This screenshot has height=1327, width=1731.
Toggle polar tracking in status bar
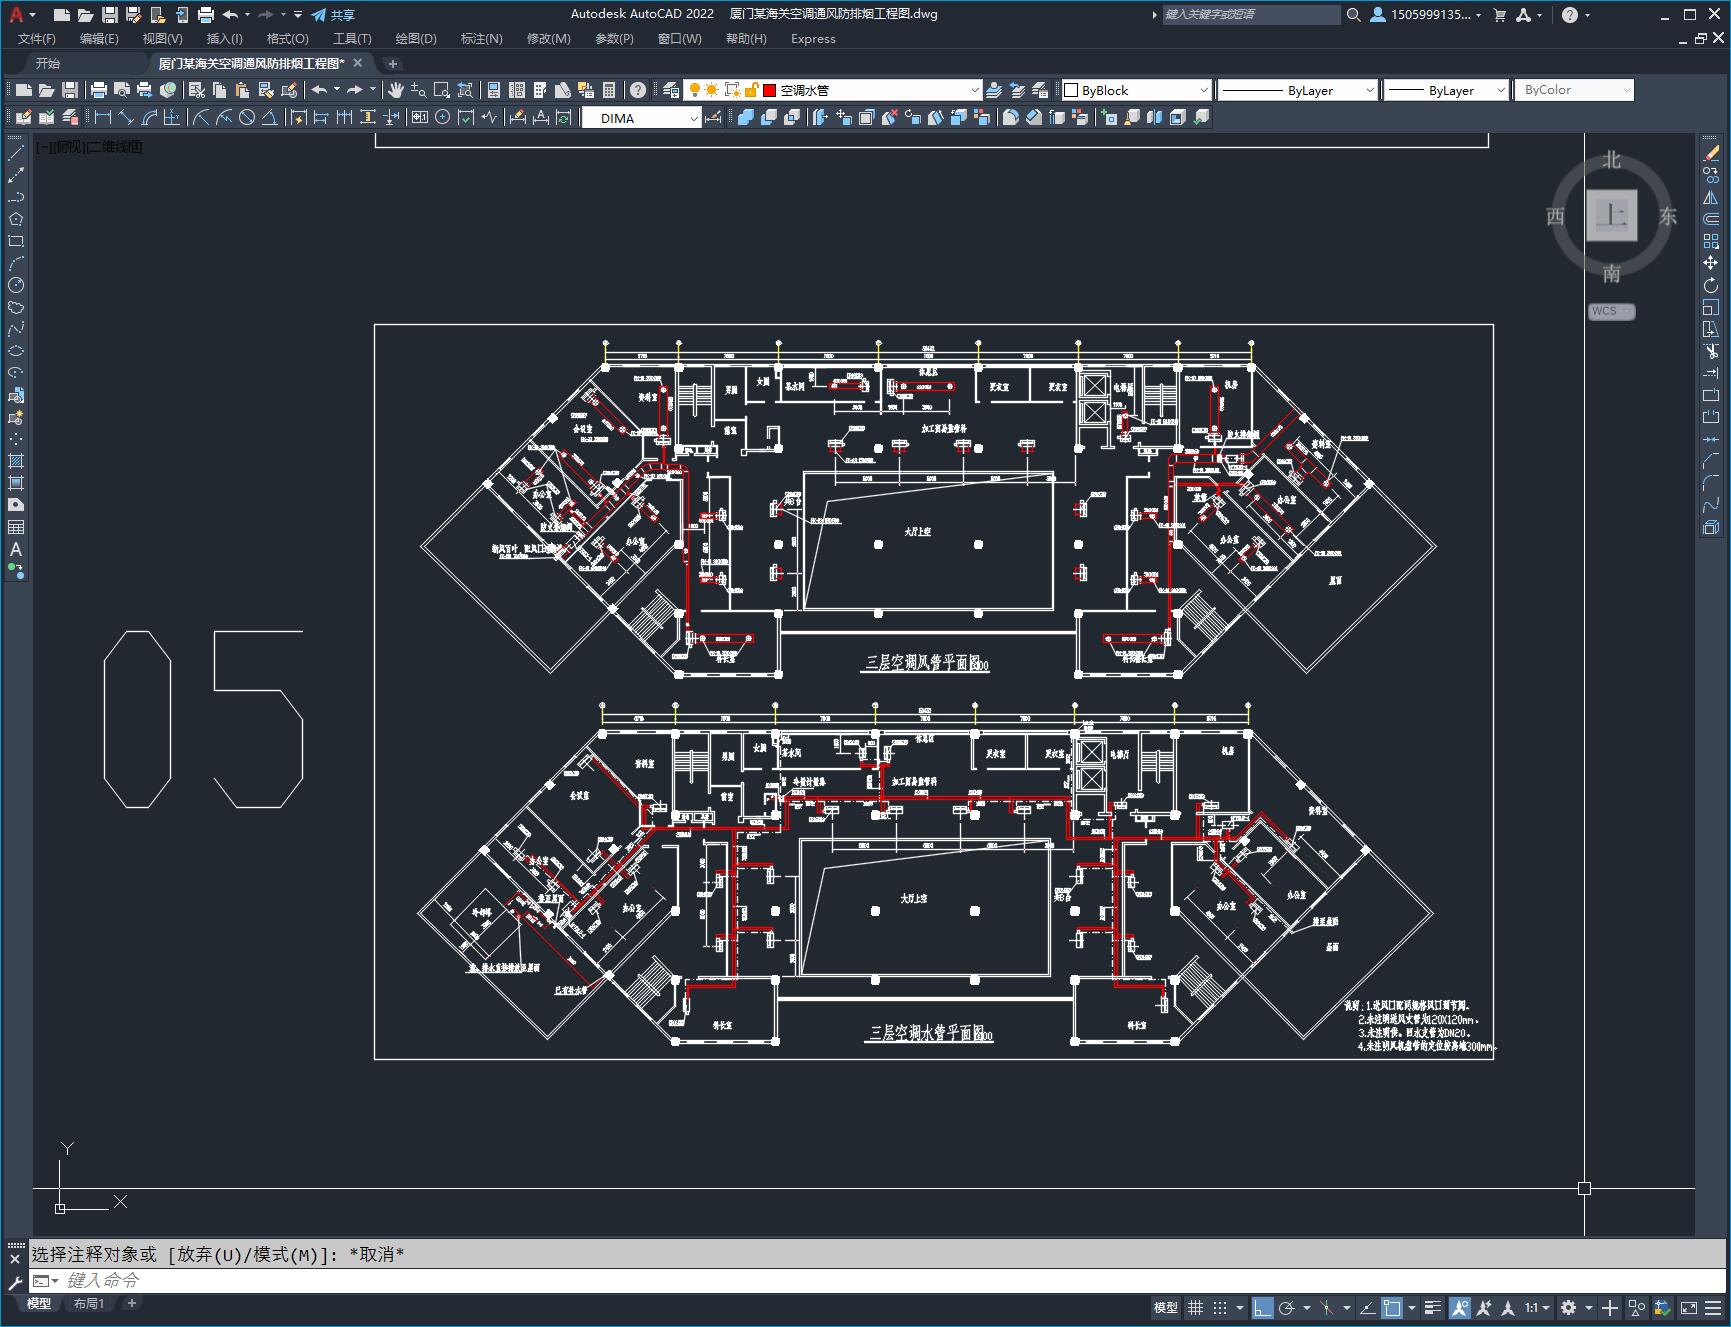(1287, 1307)
